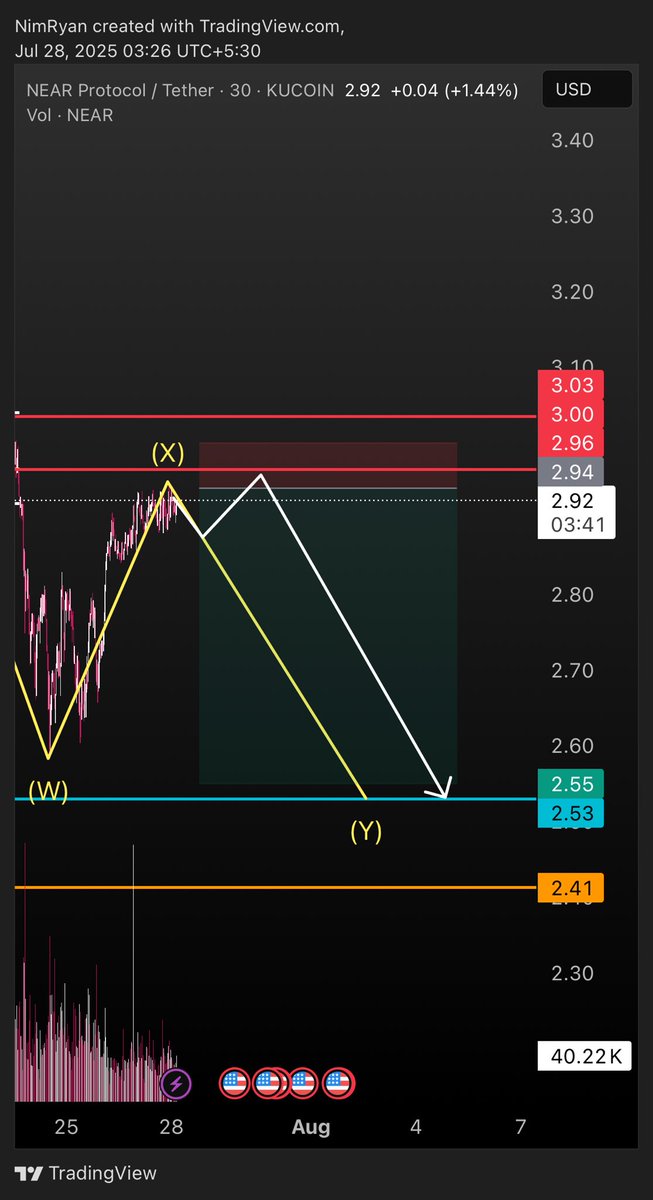
Task: Click the 7 date label on the time axis
Action: click(520, 1127)
